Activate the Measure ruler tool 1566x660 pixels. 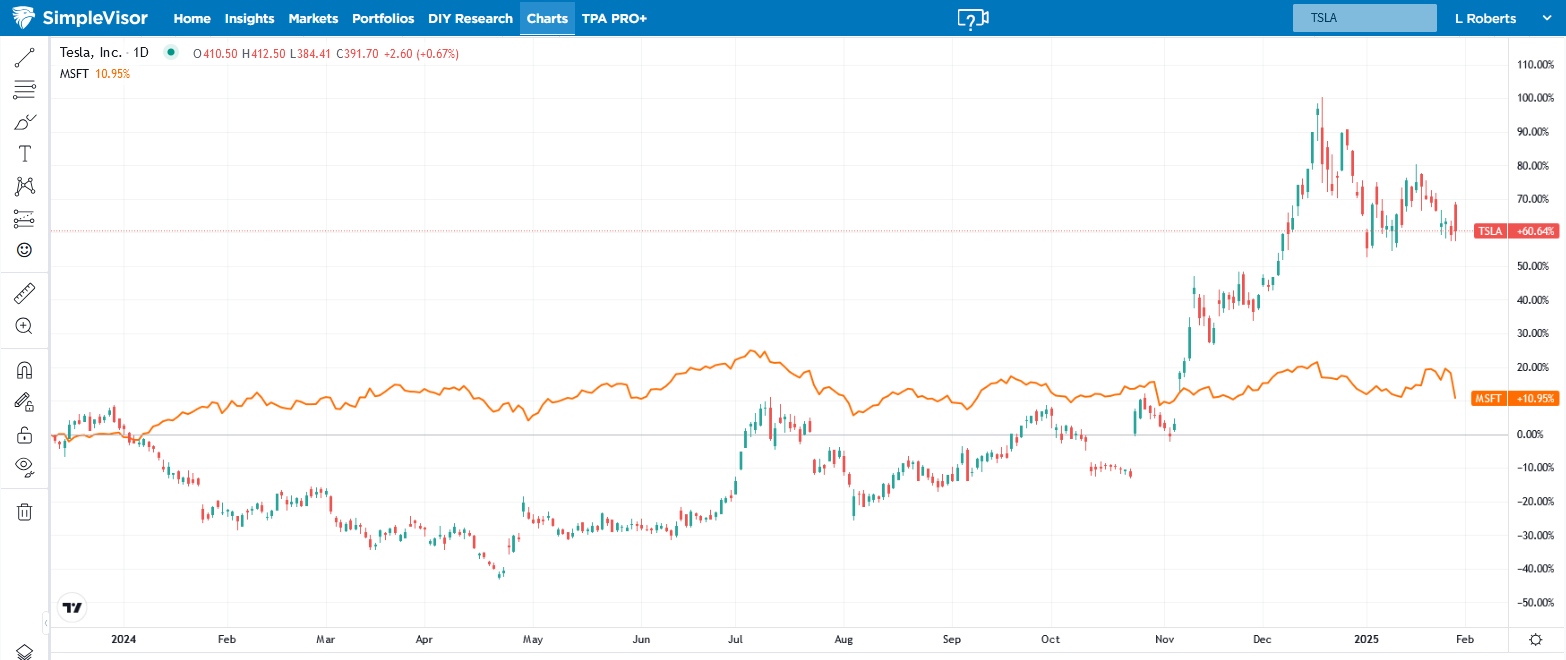(24, 292)
